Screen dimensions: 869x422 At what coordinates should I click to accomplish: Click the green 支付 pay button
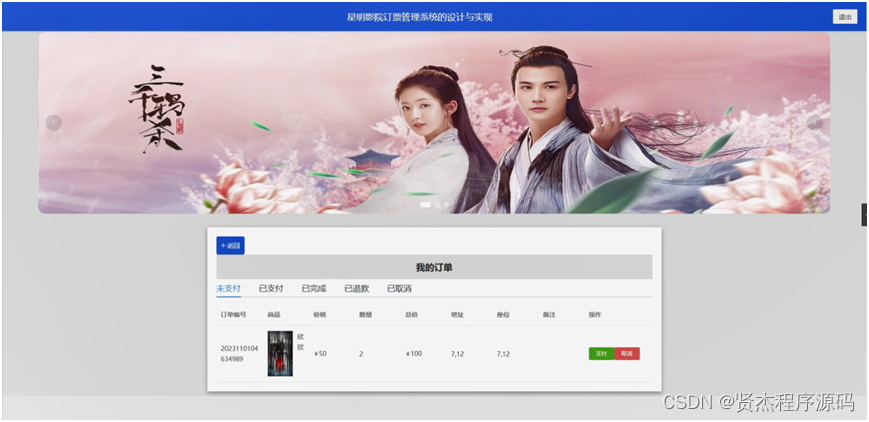[601, 354]
